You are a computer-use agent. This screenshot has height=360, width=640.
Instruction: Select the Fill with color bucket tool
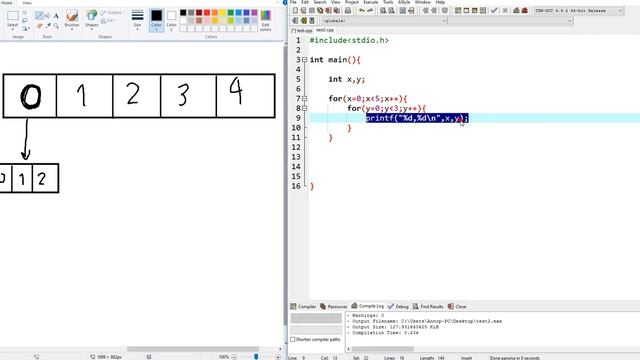tap(48, 16)
